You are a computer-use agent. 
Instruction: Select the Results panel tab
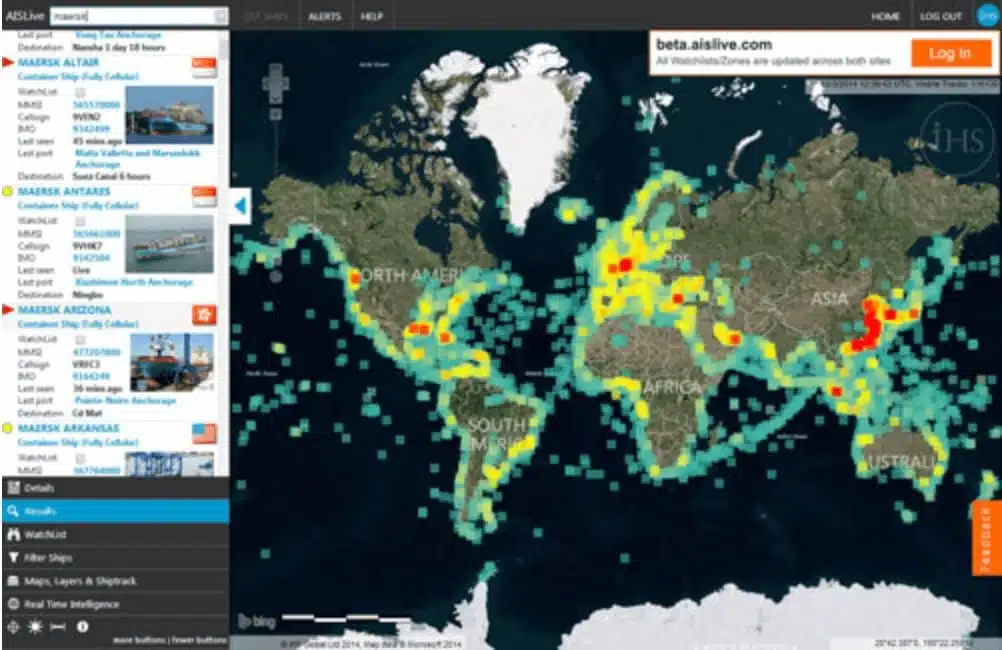(116, 511)
